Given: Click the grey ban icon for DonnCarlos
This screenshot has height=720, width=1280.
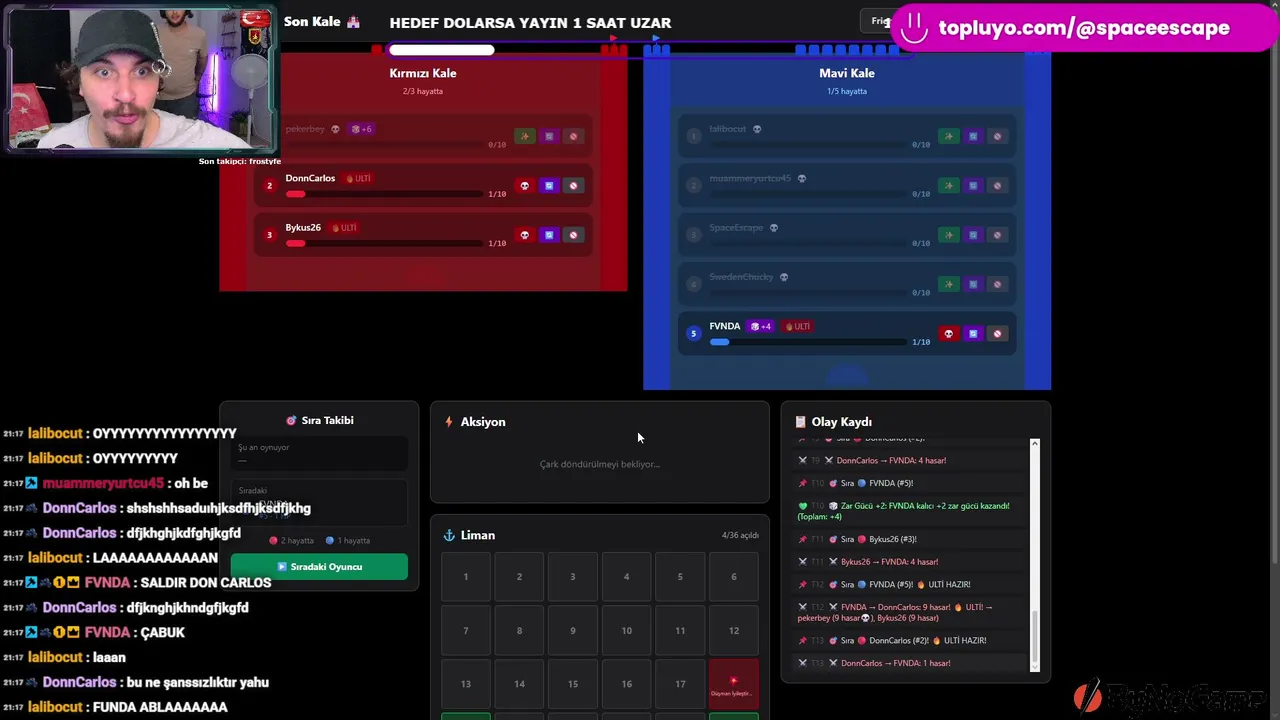Looking at the screenshot, I should [x=573, y=185].
